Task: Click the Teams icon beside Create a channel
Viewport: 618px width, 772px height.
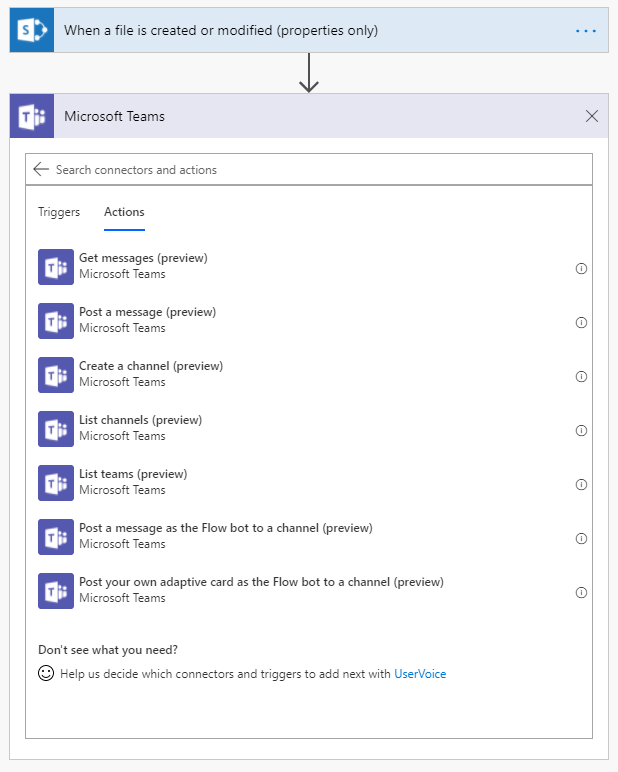Action: (56, 375)
